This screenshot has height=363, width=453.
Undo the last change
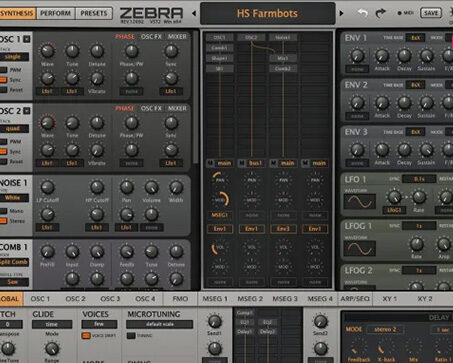coord(363,13)
